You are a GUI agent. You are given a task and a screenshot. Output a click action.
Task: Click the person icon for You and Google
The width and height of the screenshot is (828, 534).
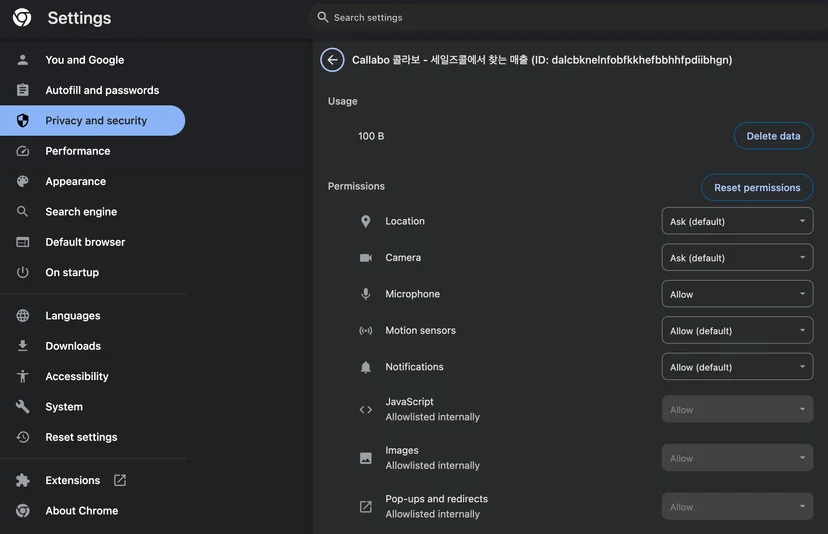click(x=23, y=60)
